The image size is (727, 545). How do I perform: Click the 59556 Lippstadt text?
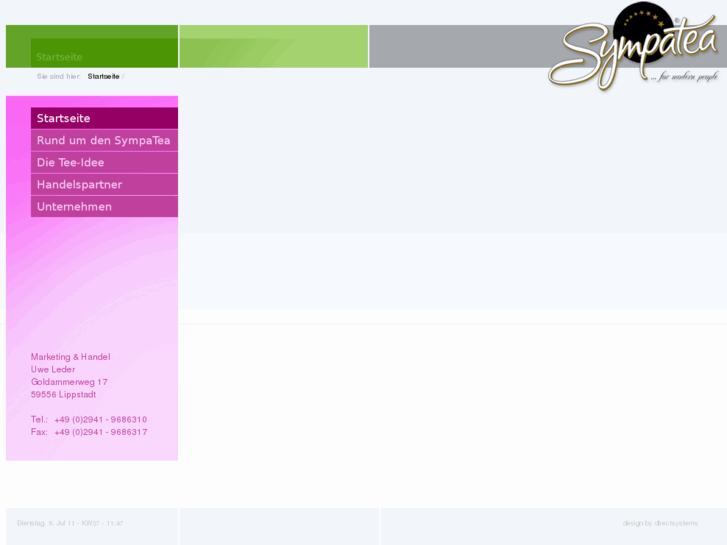coord(64,394)
